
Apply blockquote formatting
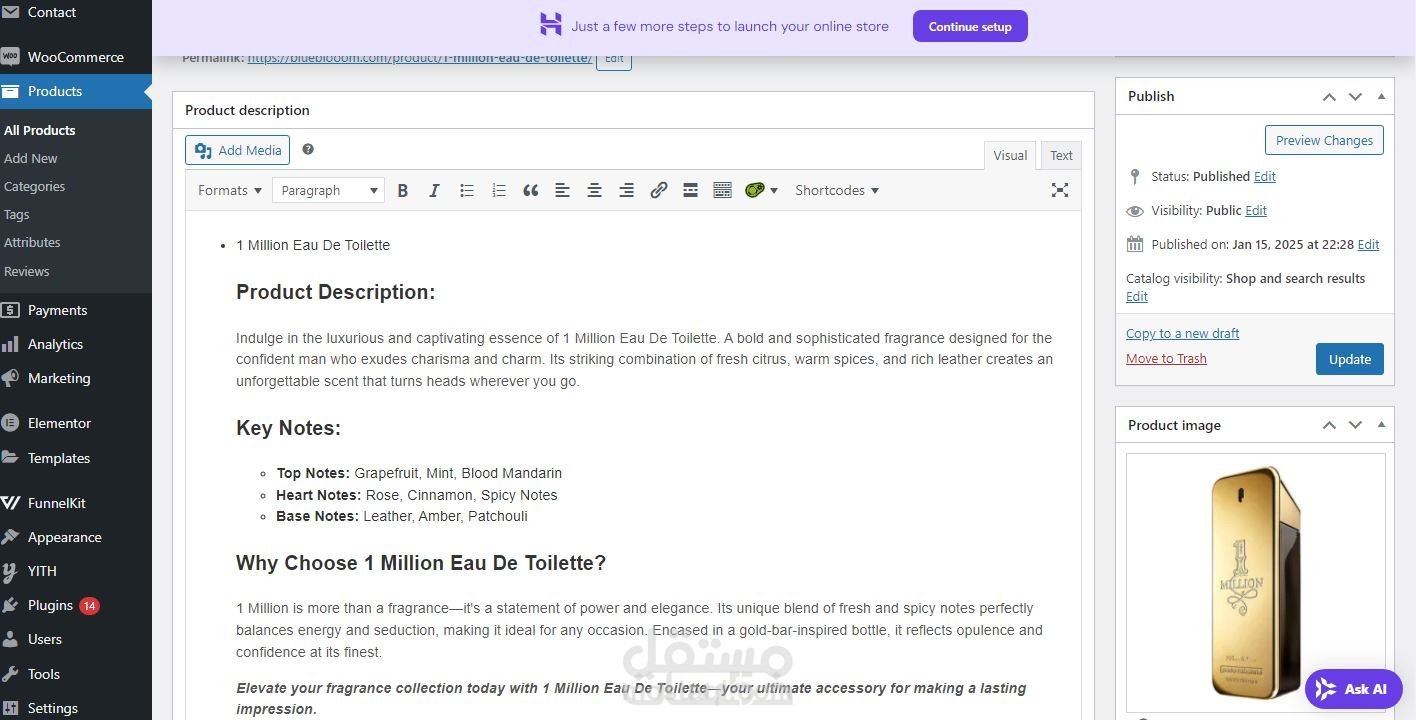530,190
